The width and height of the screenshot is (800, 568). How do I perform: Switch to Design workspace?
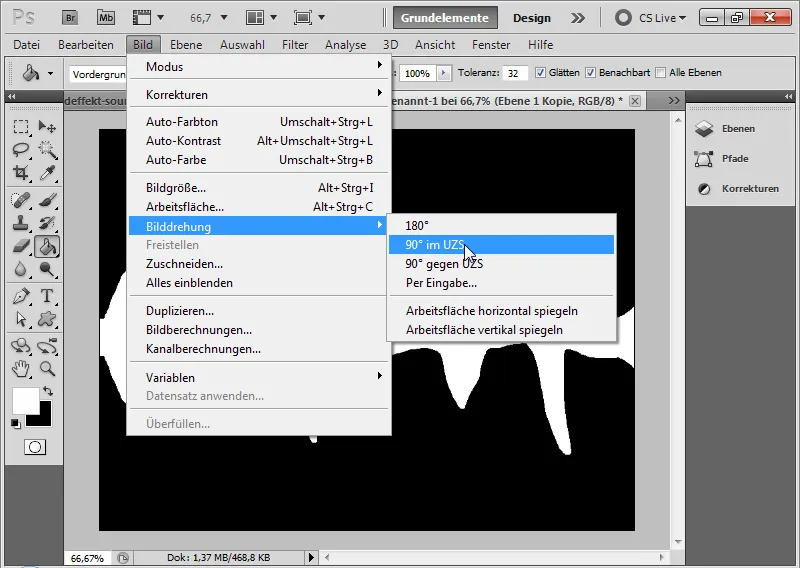[532, 18]
